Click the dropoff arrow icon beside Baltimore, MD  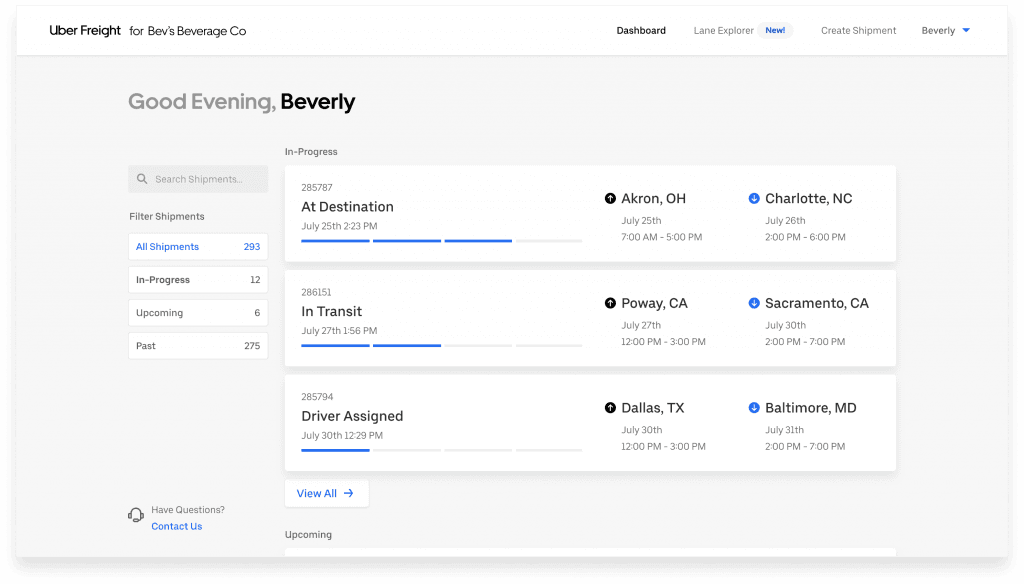click(754, 408)
